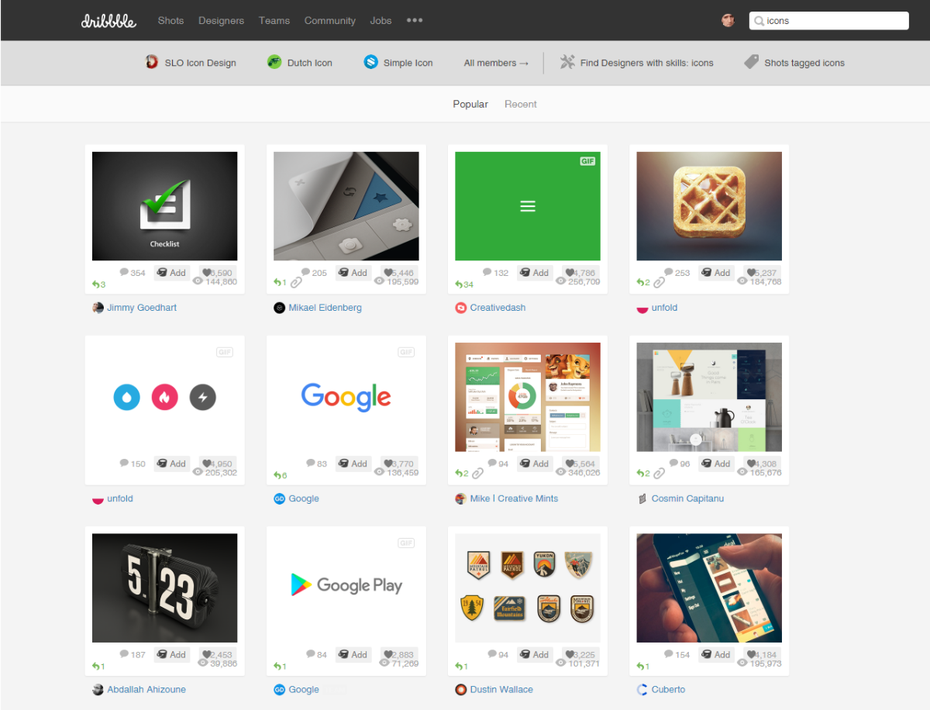Like the Checklist shot heart icon

[x=206, y=272]
